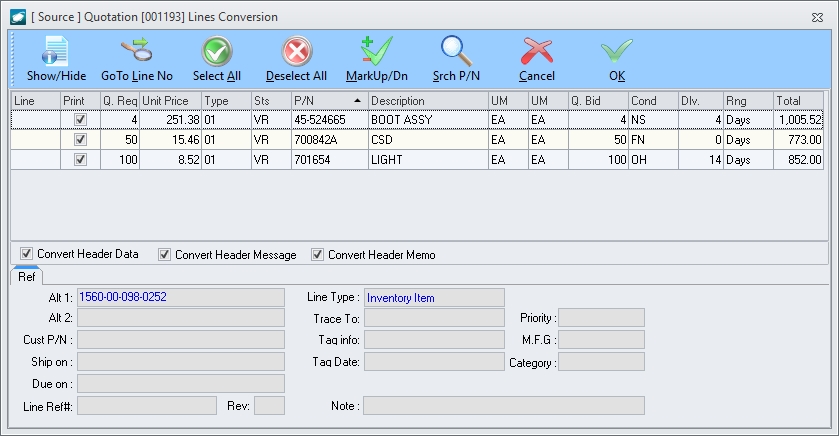Screen dimensions: 839x436
Task: Click the Ship on field
Action: click(x=181, y=361)
